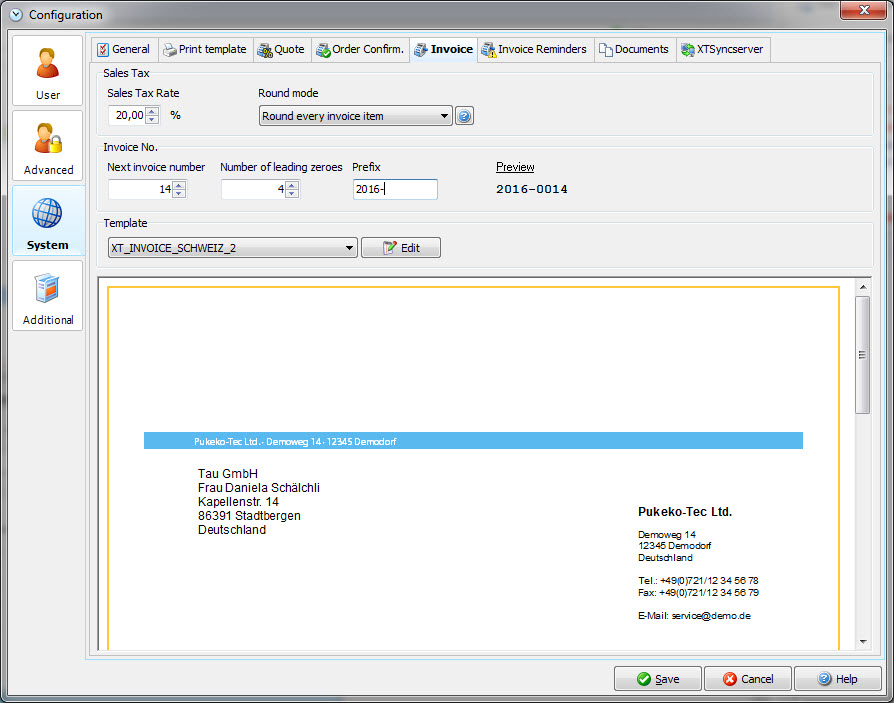Open the Additional settings section
This screenshot has height=703, width=894.
(x=47, y=296)
